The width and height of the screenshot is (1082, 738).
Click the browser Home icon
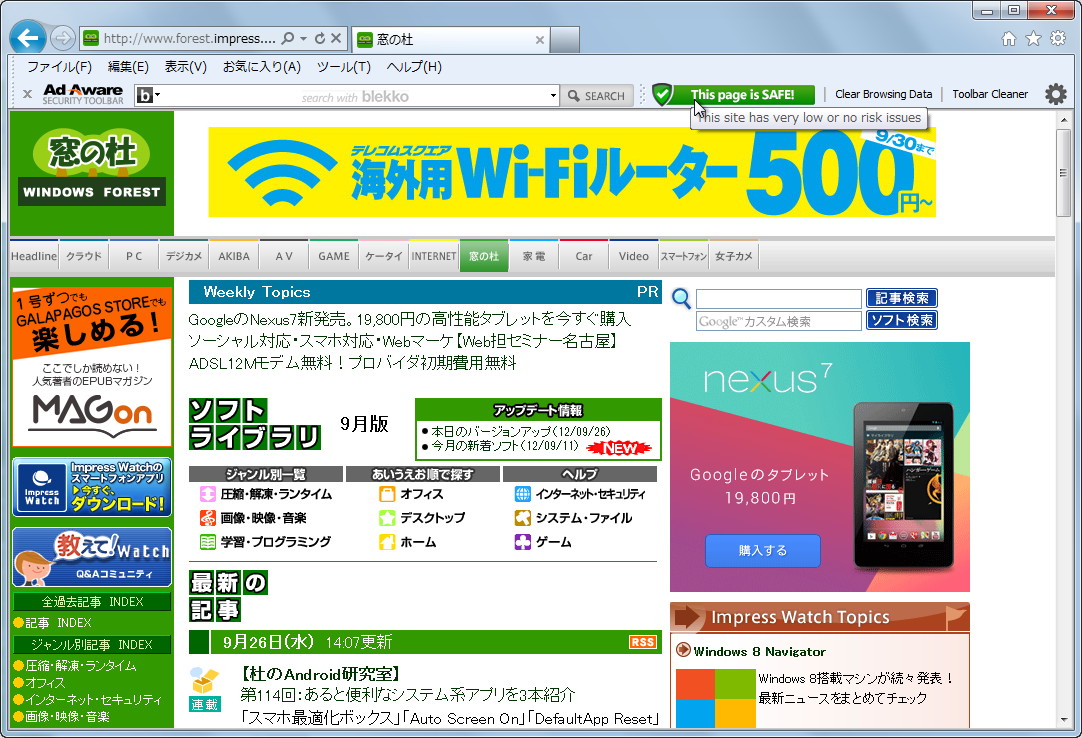pos(1010,37)
